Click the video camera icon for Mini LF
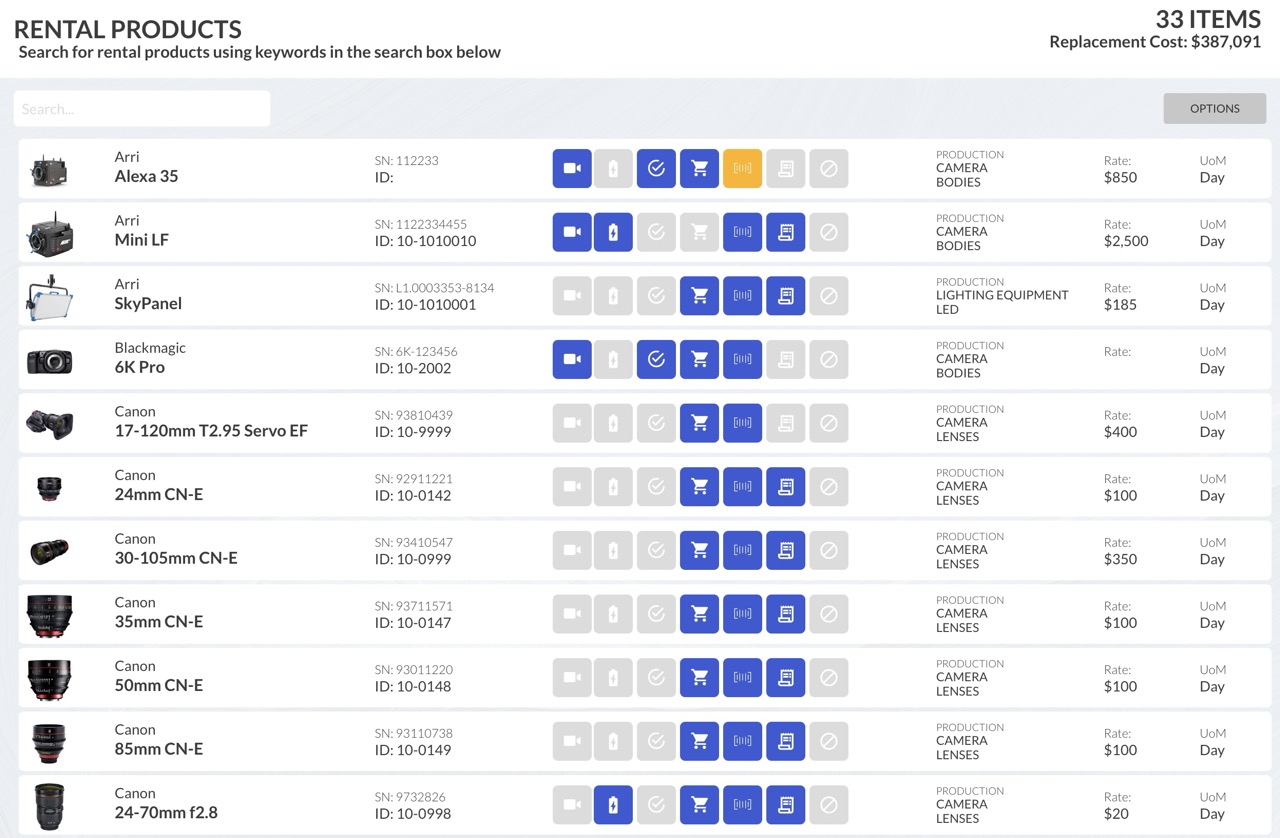Screen dimensions: 1280x838 point(572,232)
